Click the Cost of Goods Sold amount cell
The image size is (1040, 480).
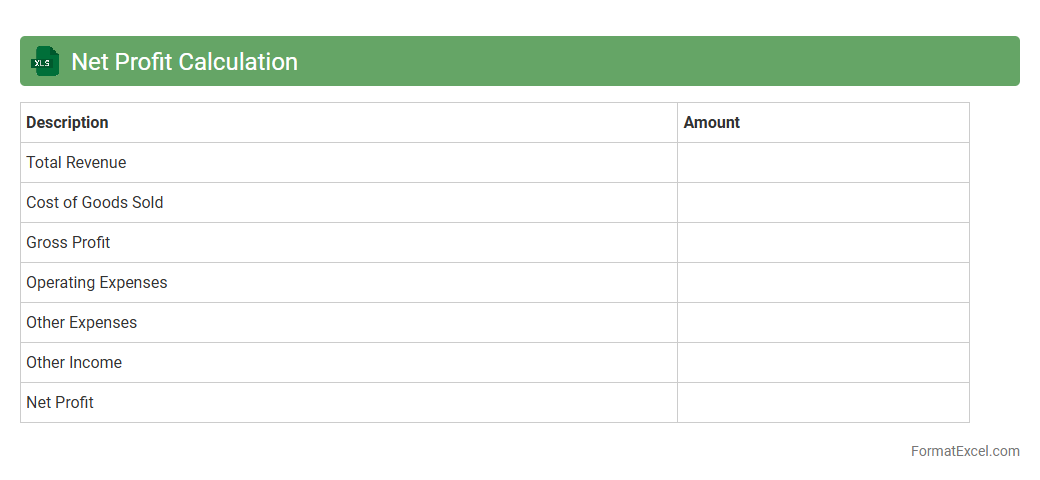point(822,202)
